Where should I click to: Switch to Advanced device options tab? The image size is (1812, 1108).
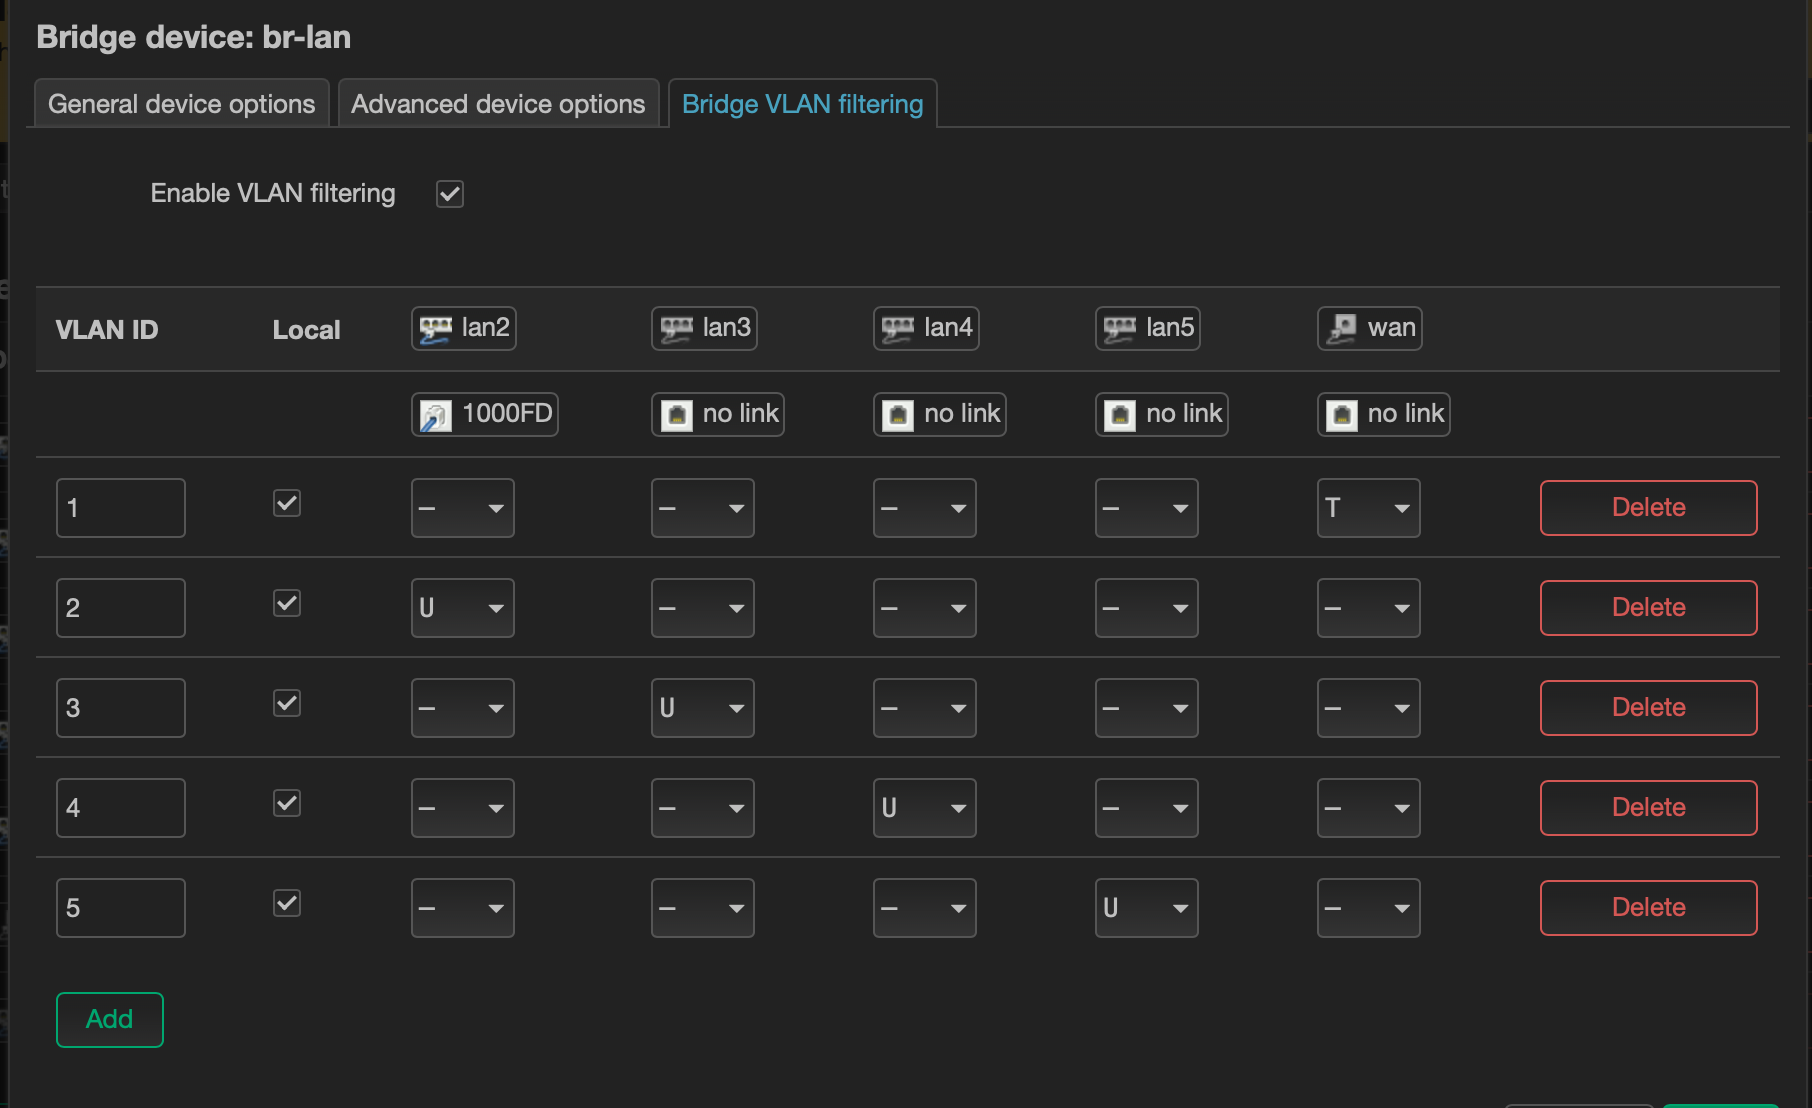click(498, 104)
